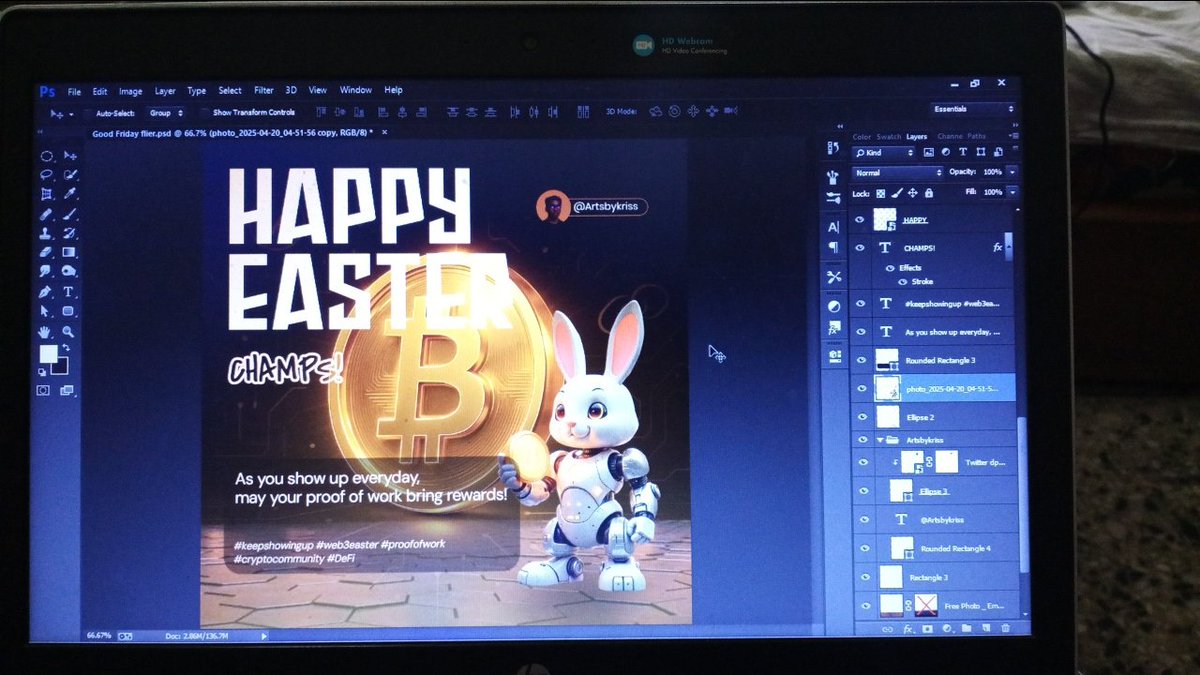
Task: Select the Pen tool
Action: point(46,292)
